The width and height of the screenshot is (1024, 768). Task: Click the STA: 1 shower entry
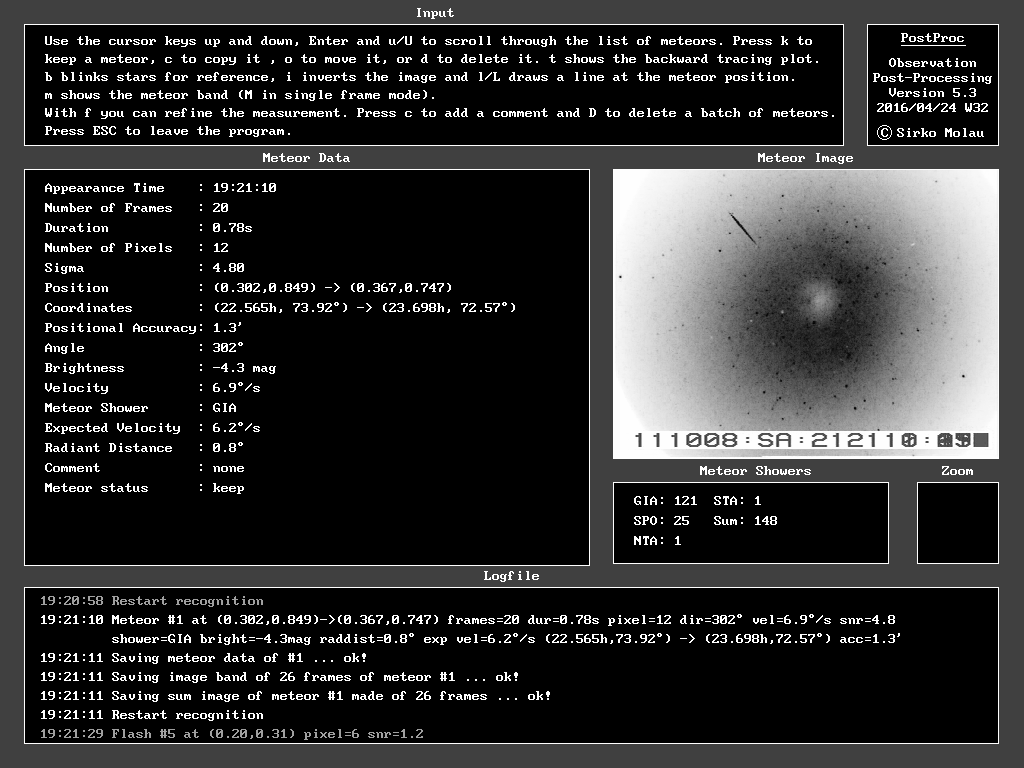737,501
